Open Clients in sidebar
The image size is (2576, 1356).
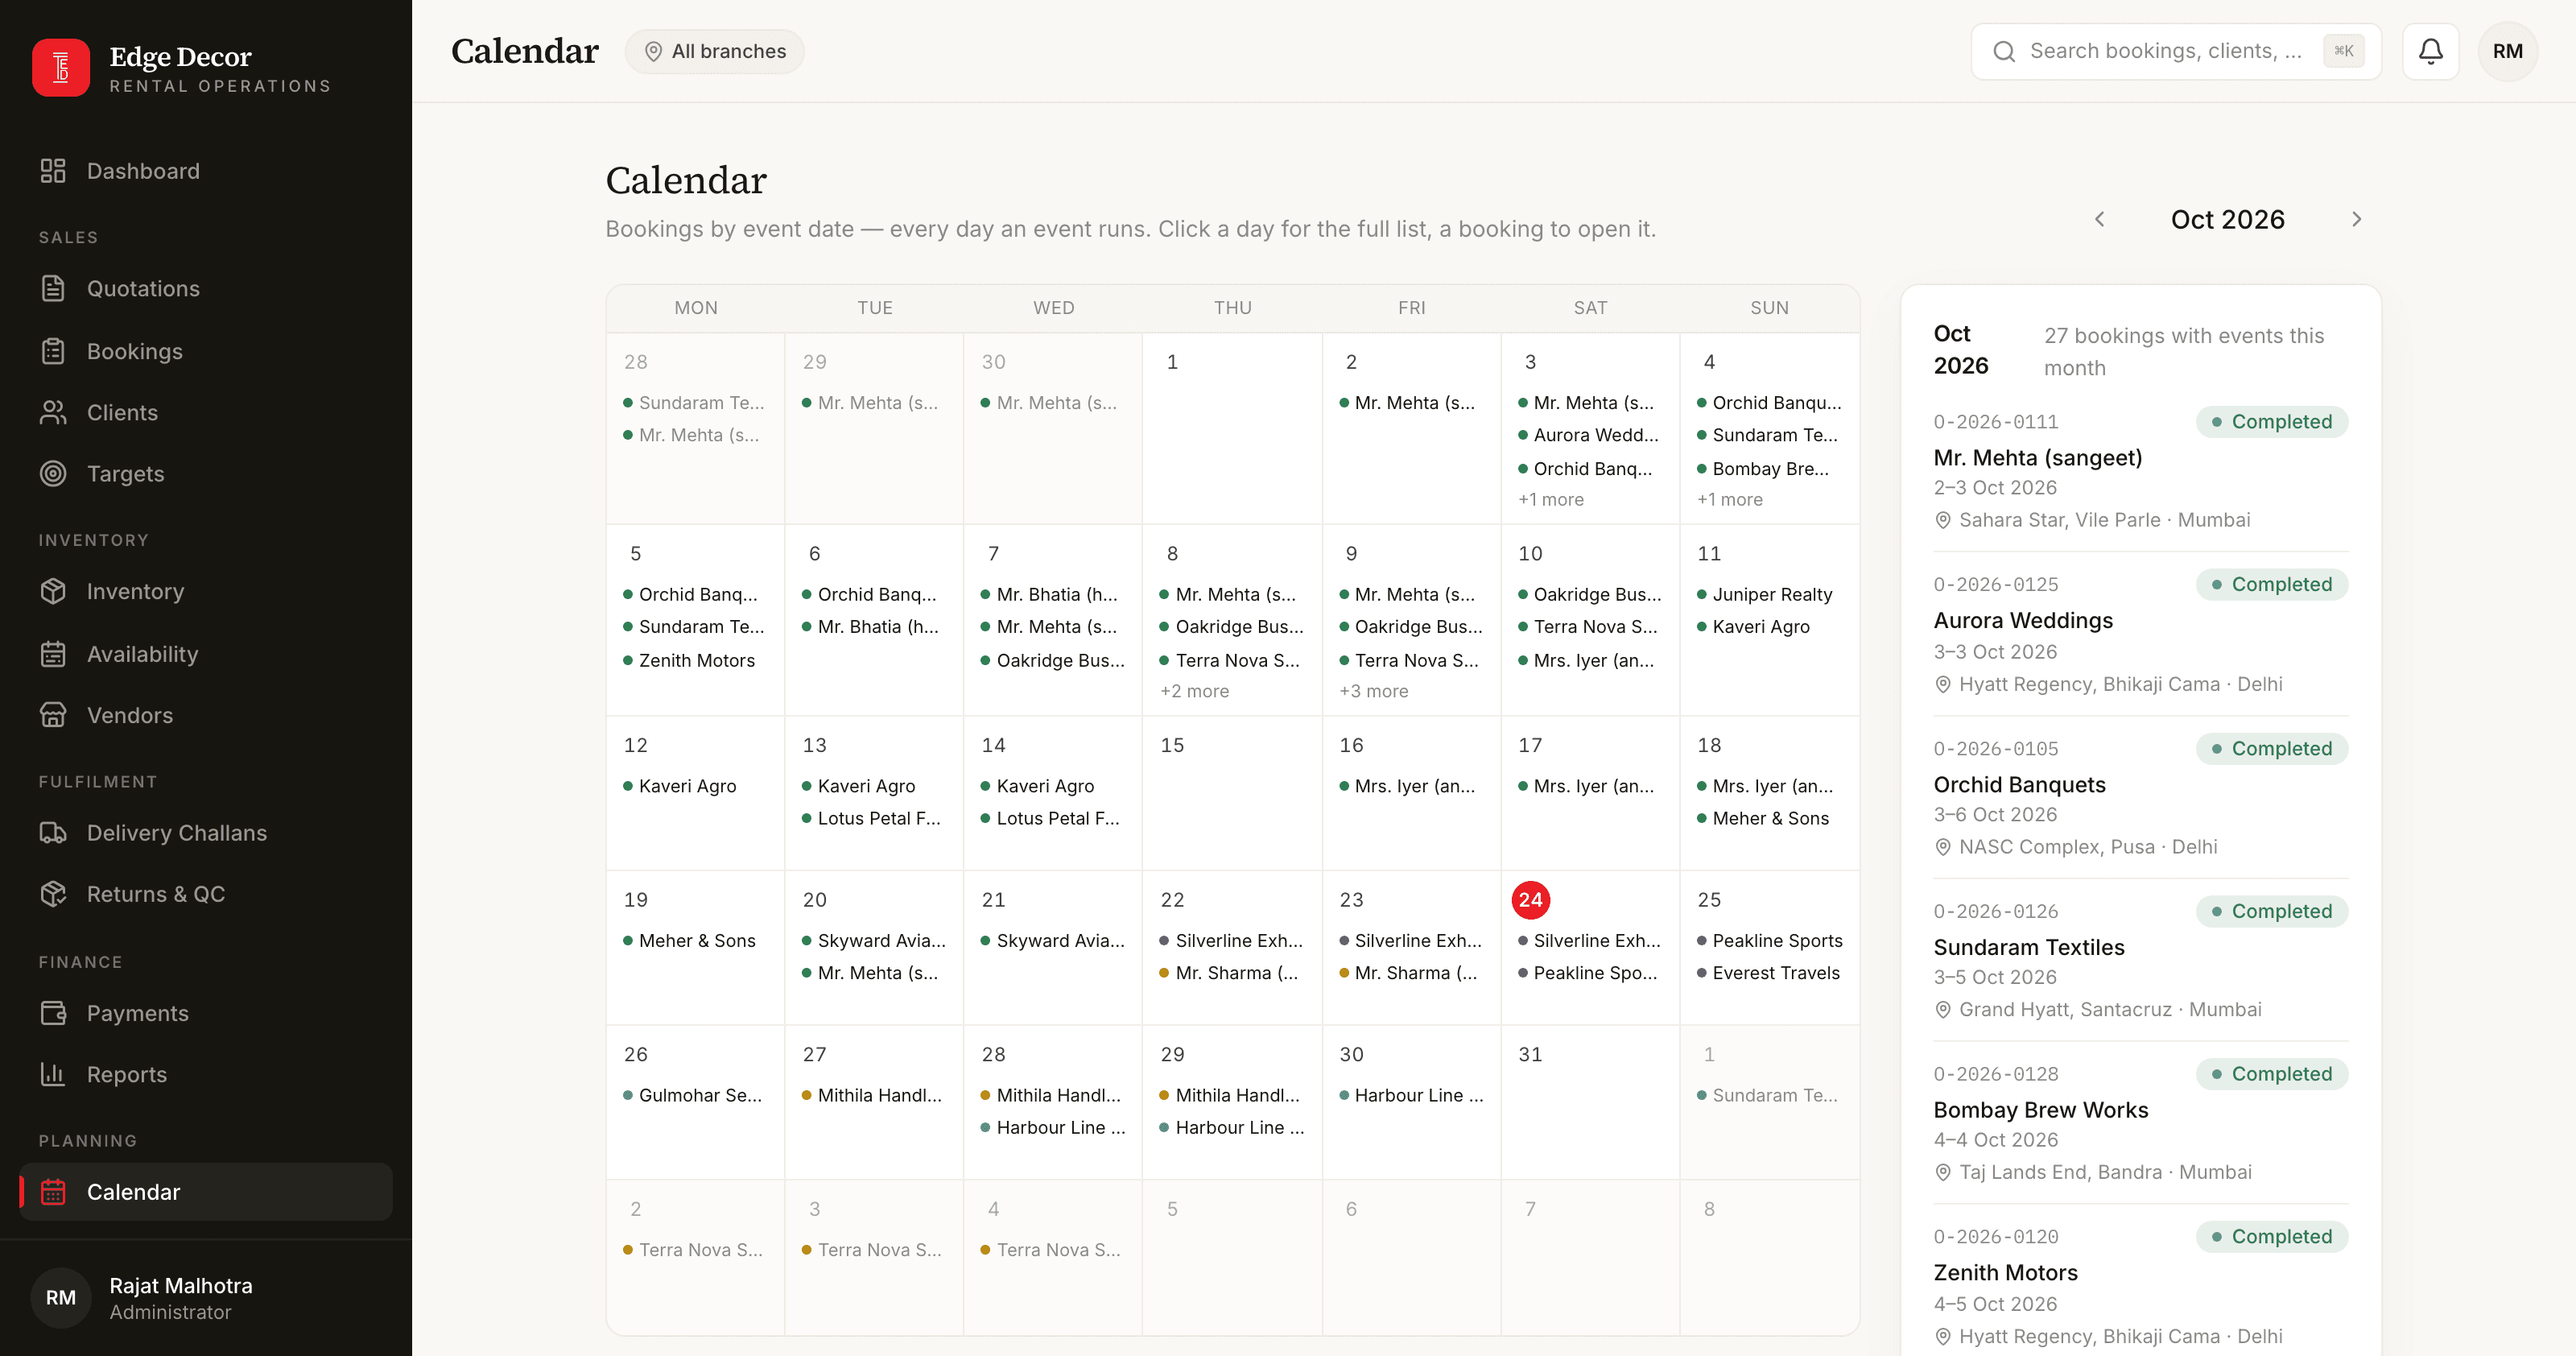click(206, 413)
